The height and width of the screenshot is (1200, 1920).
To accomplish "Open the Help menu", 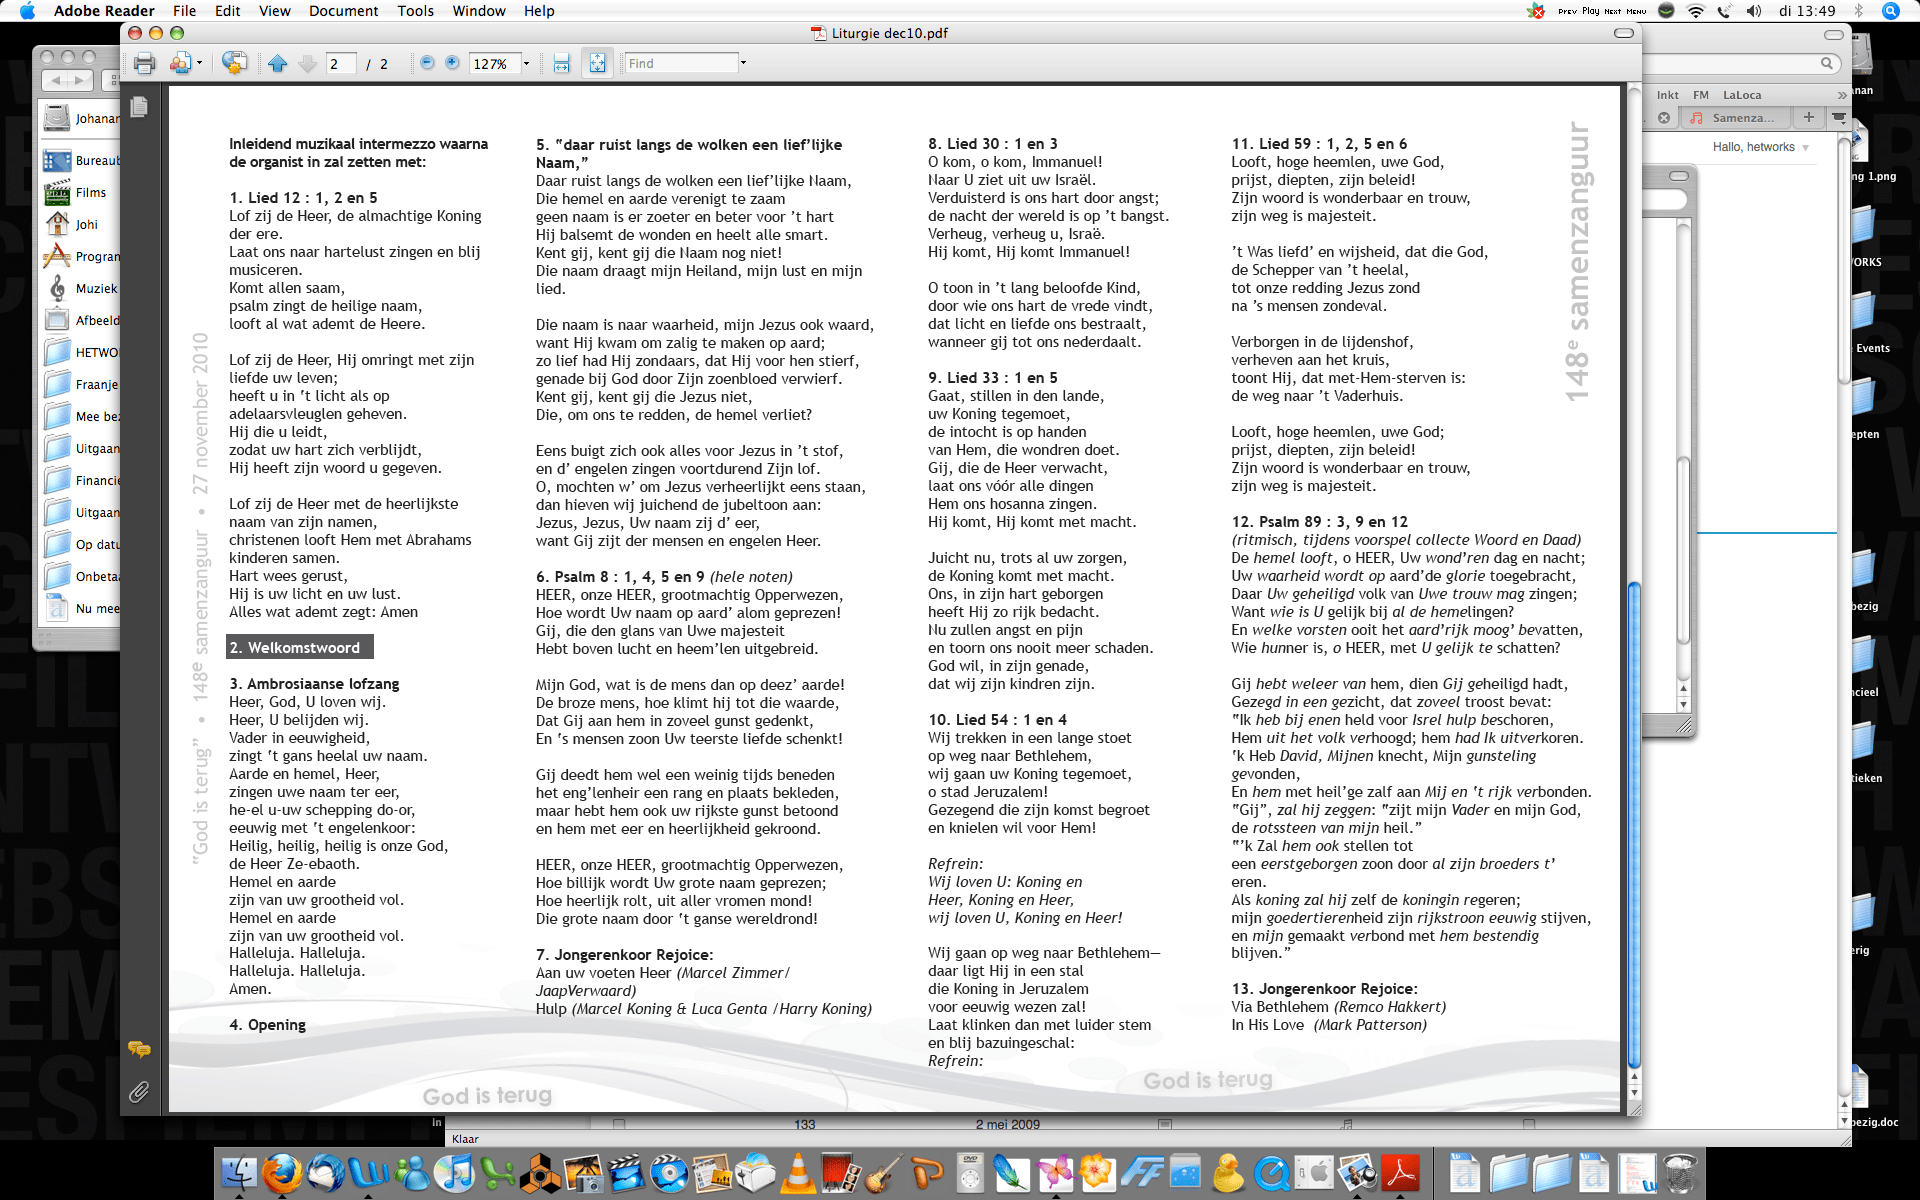I will tap(539, 11).
